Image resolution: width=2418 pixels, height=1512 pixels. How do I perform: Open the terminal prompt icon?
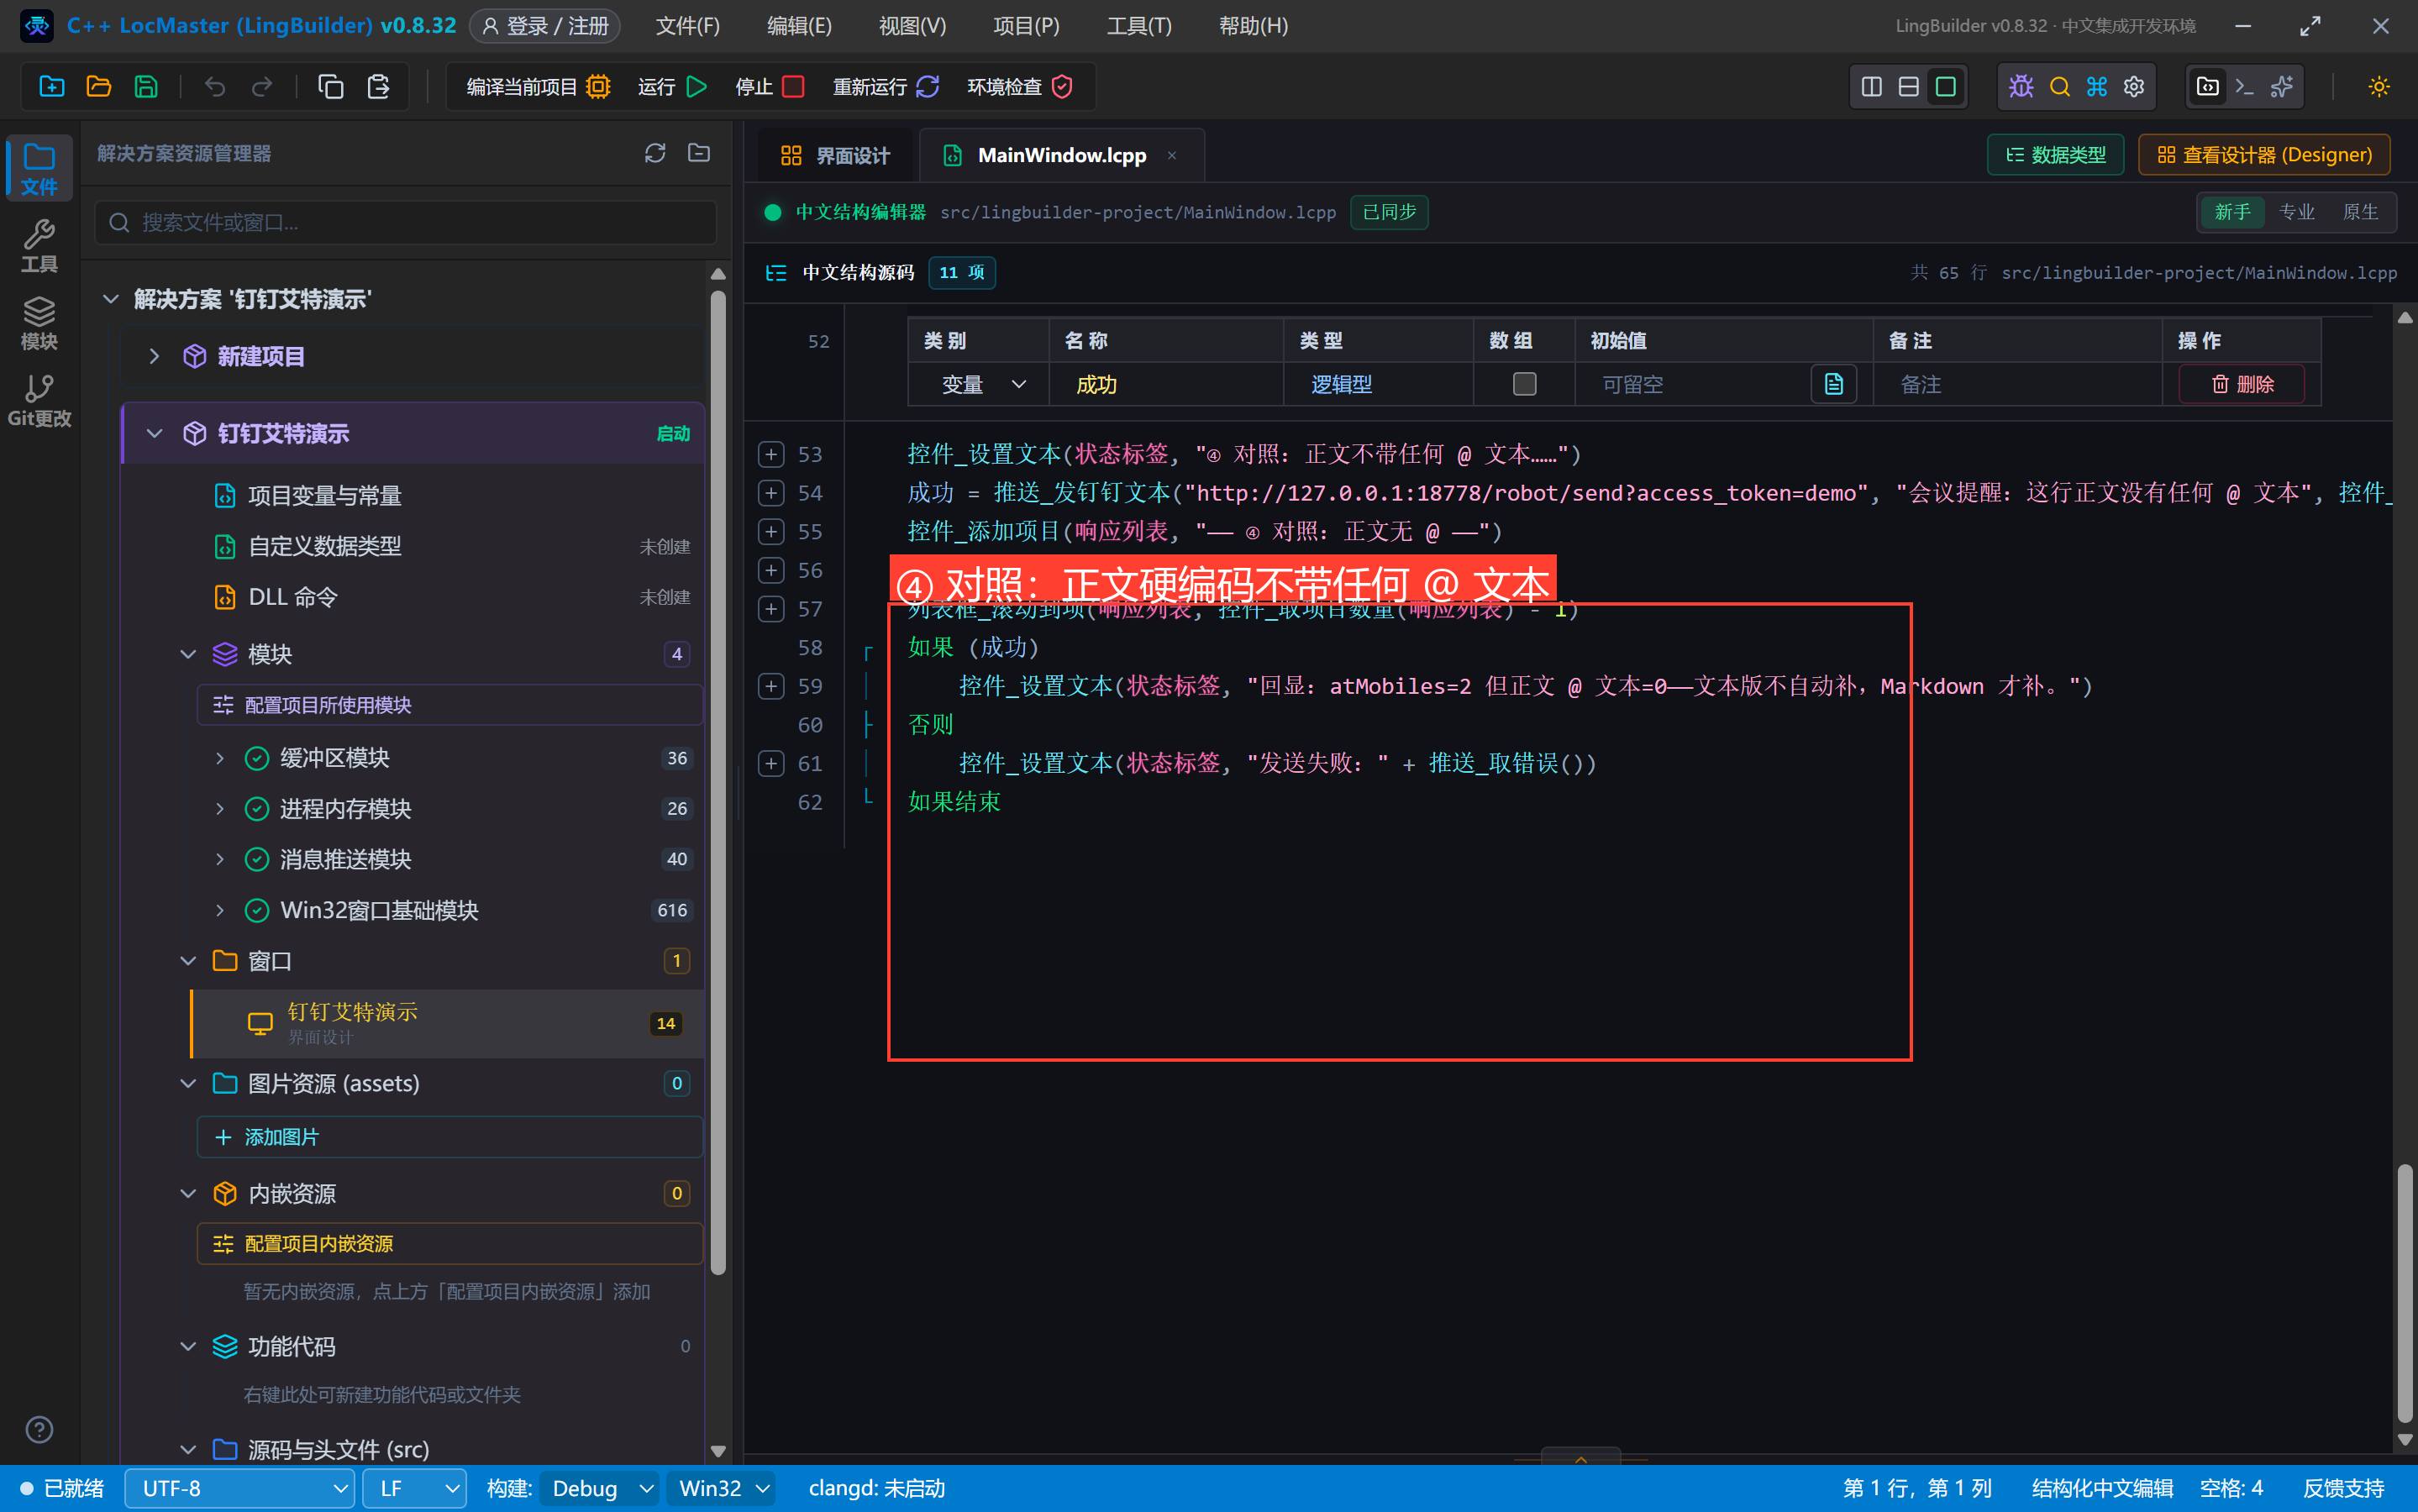(2245, 87)
